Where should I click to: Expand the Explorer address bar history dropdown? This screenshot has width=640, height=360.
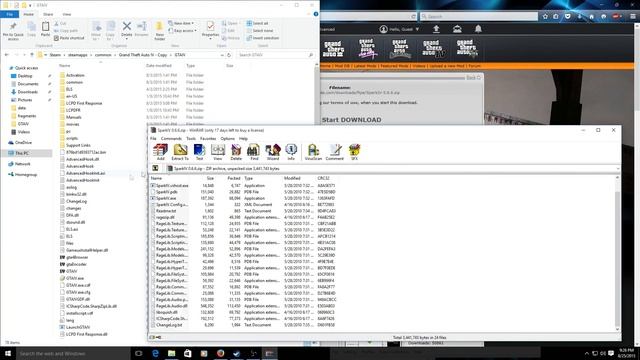coord(222,55)
